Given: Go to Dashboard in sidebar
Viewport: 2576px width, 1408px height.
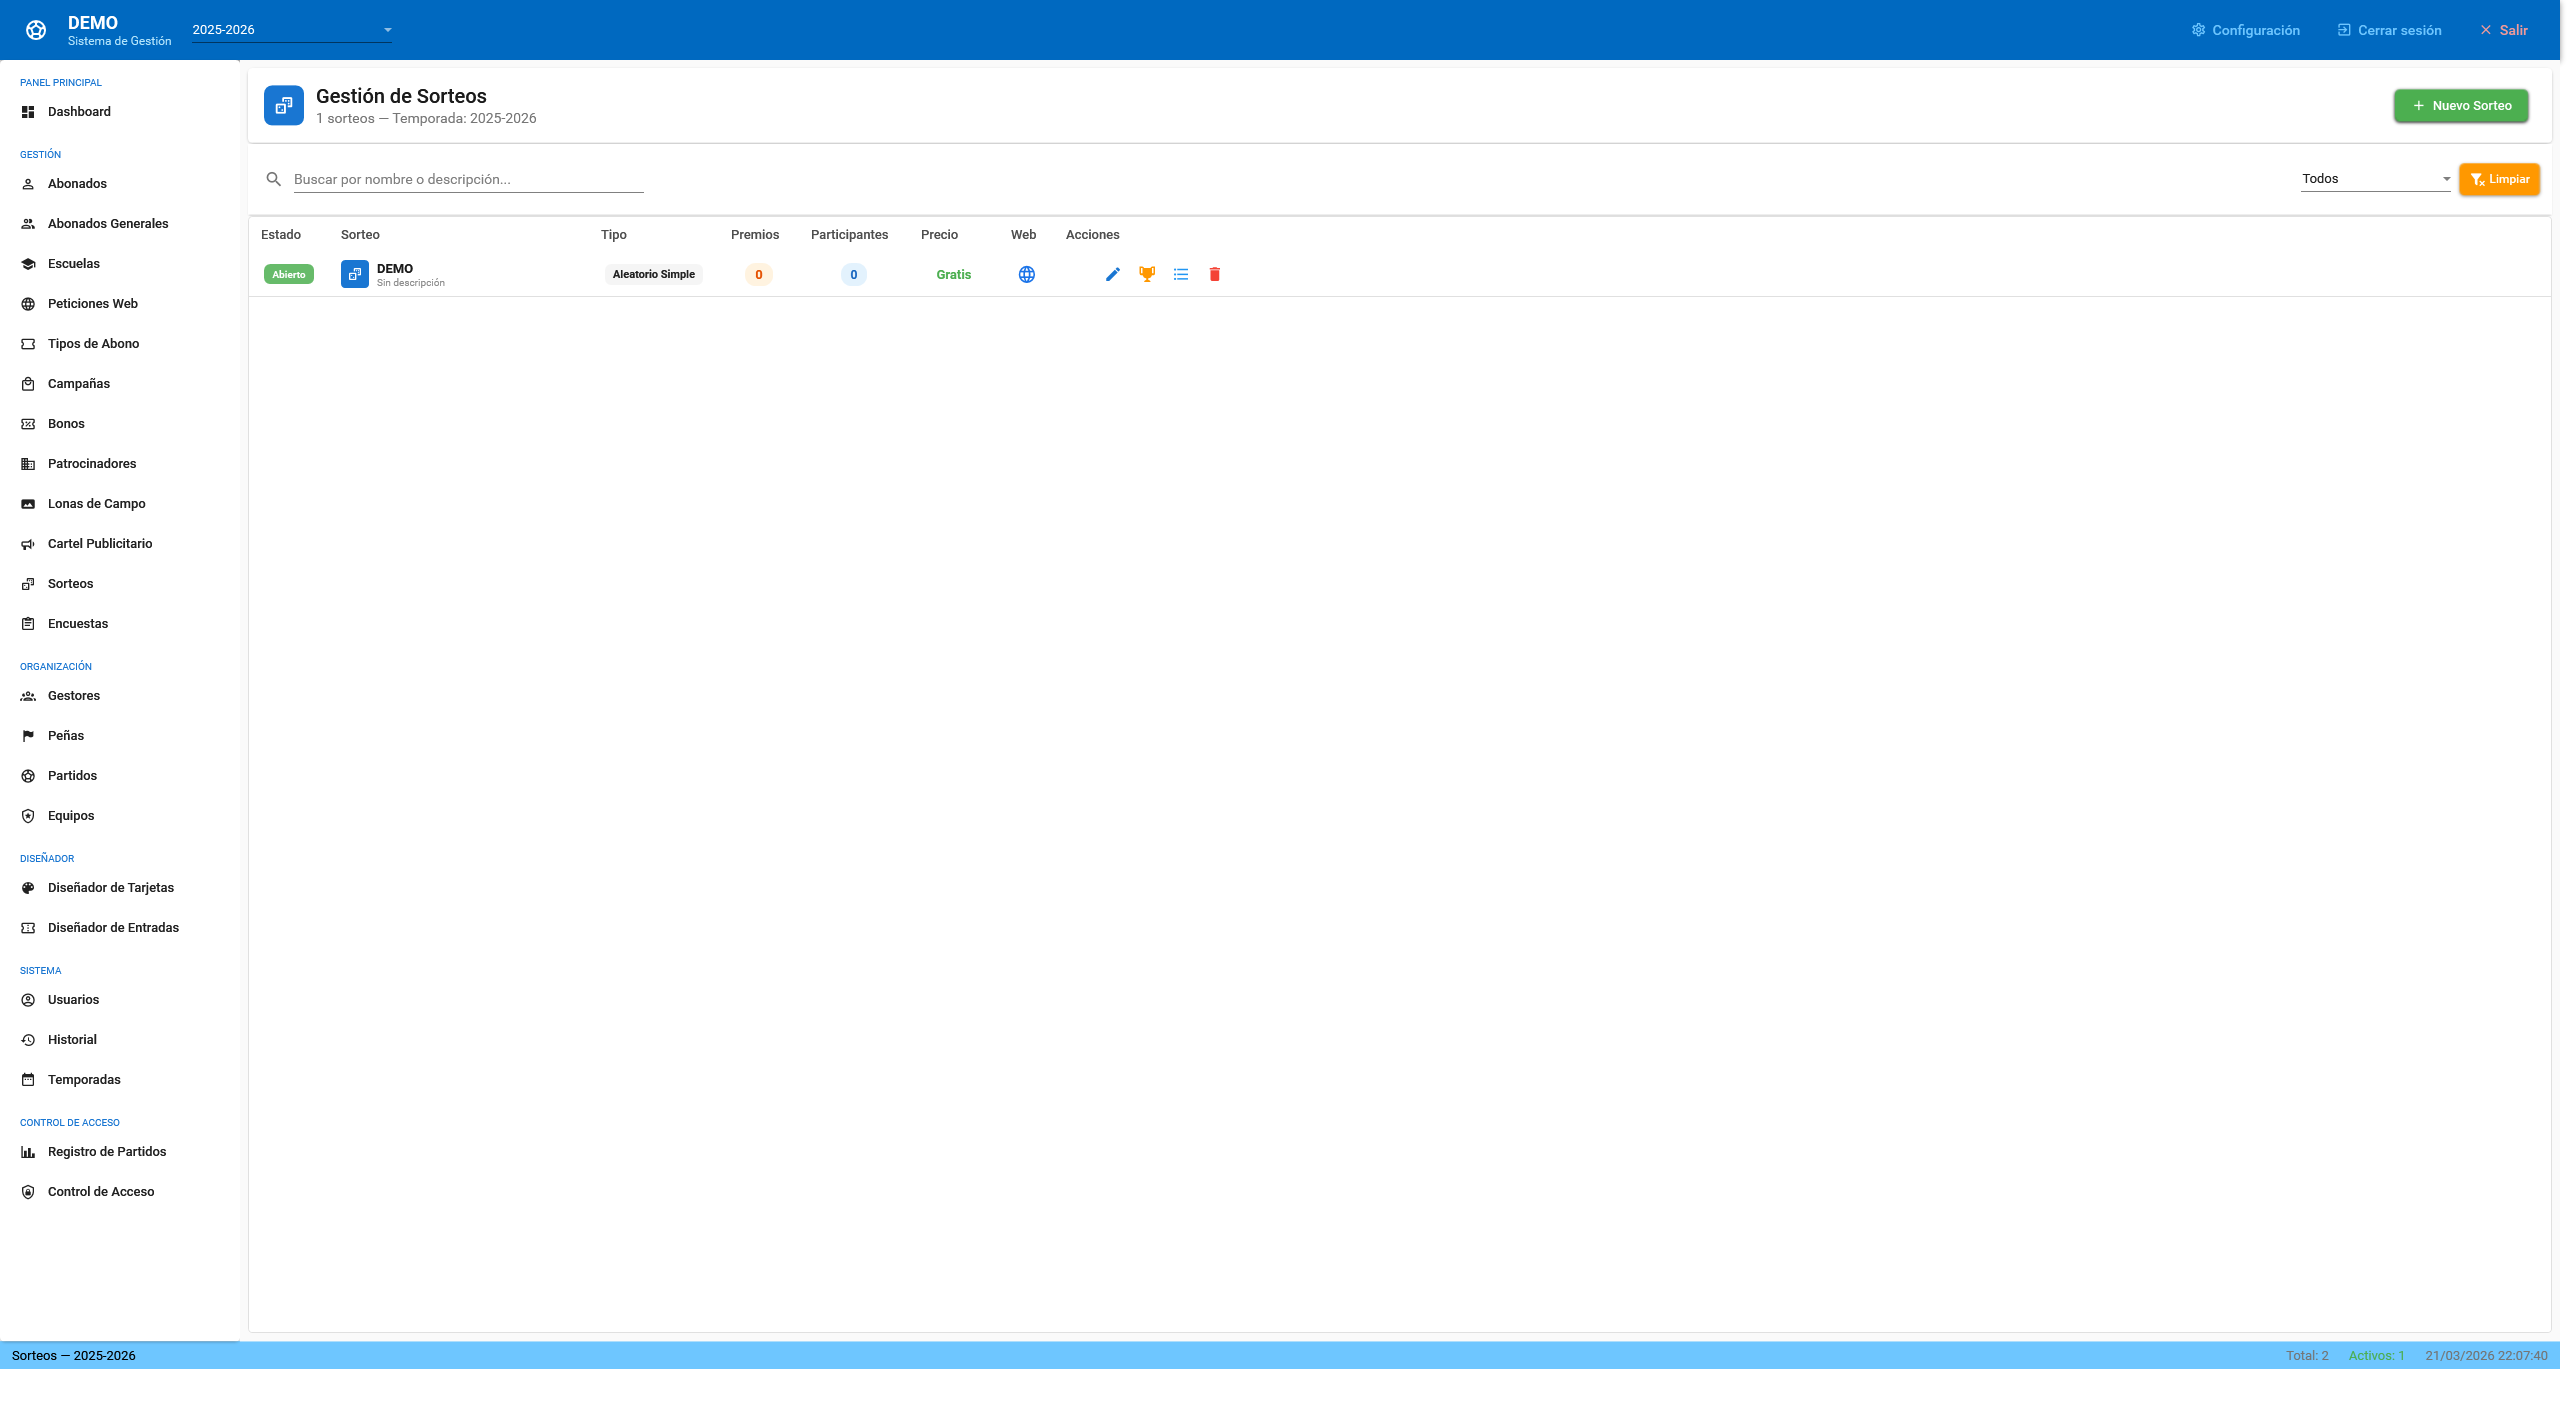Looking at the screenshot, I should [79, 111].
